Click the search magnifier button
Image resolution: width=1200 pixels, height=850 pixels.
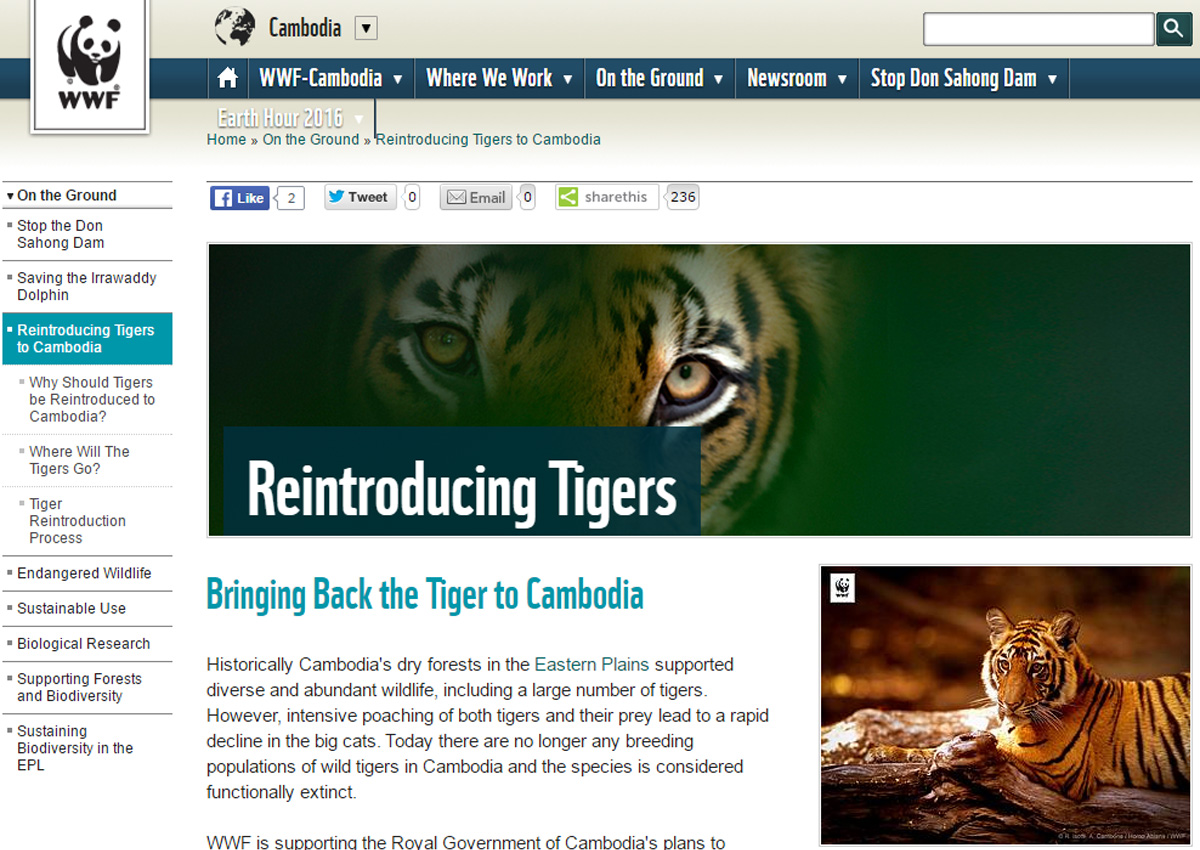click(1174, 29)
